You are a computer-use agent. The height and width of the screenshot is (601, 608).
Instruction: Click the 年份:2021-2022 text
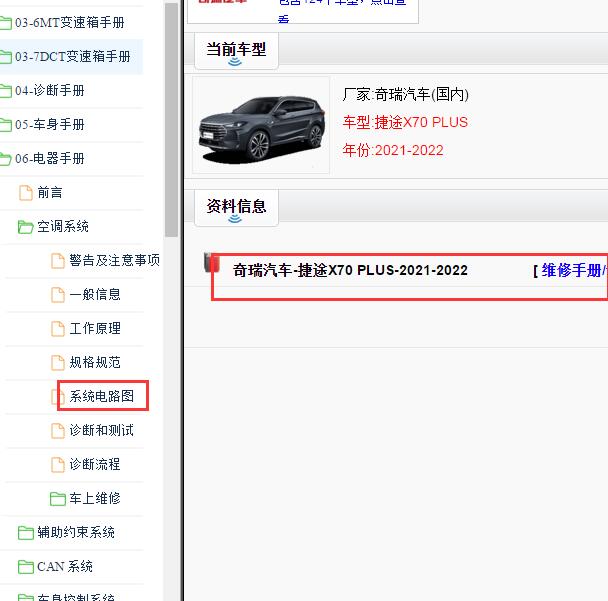coord(393,150)
